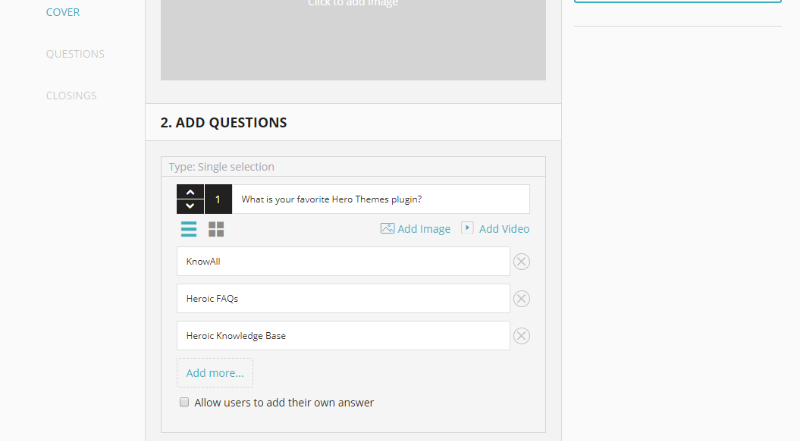Go to Questions section in sidebar
The image size is (800, 441).
point(75,54)
